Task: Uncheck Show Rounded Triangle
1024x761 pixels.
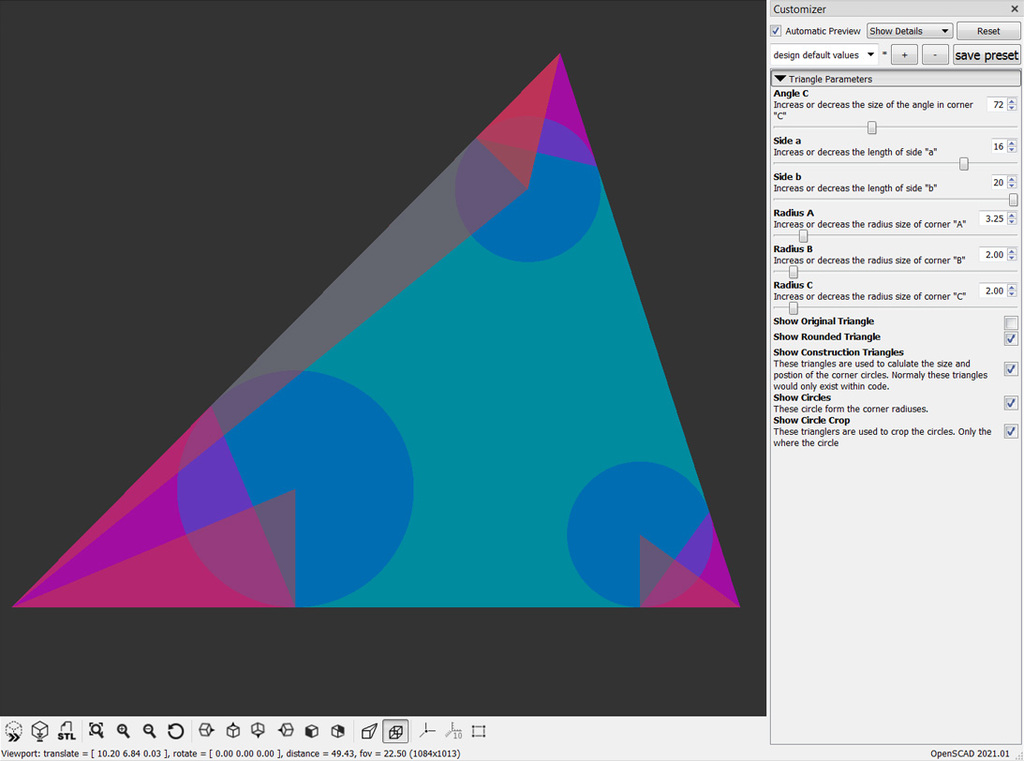Action: point(1011,338)
